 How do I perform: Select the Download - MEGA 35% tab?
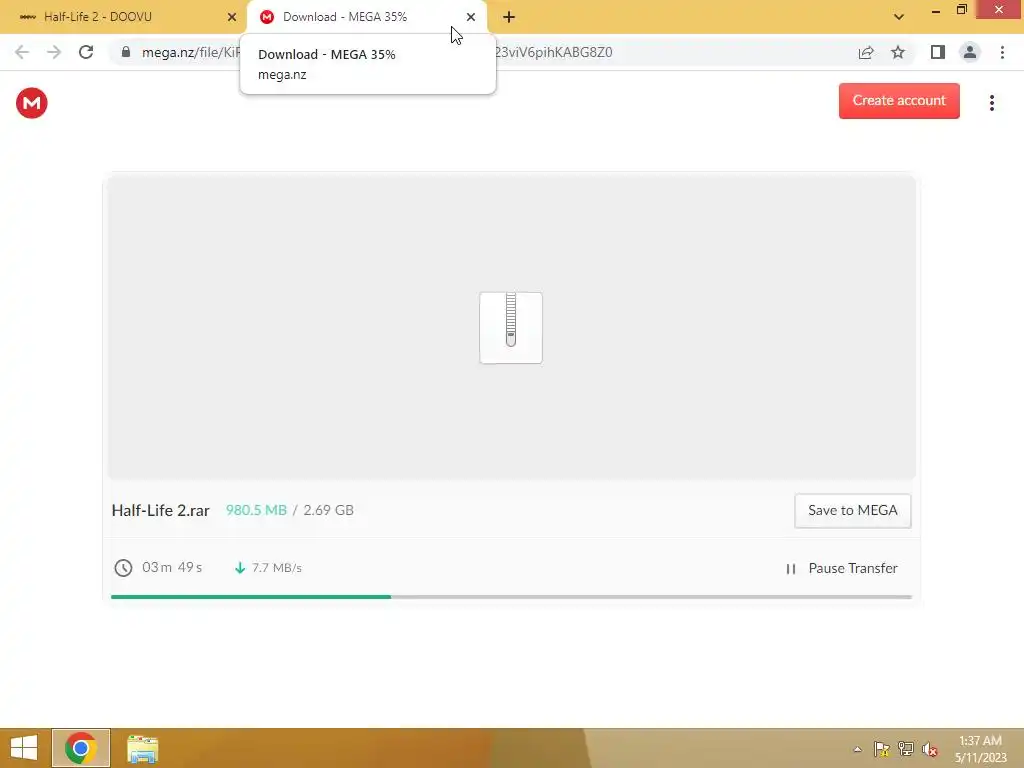pos(367,17)
